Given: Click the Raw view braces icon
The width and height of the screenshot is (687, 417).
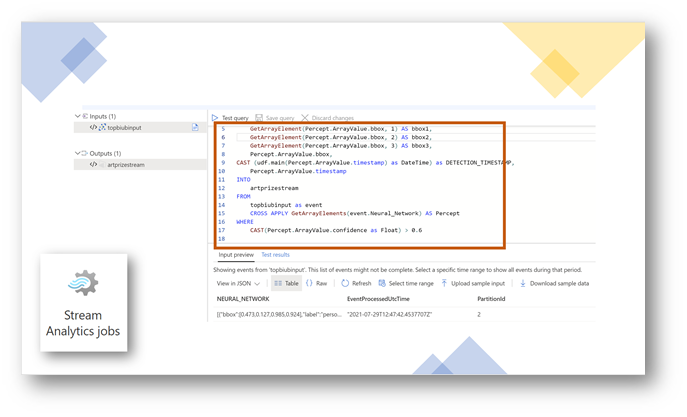Looking at the screenshot, I should (x=309, y=283).
